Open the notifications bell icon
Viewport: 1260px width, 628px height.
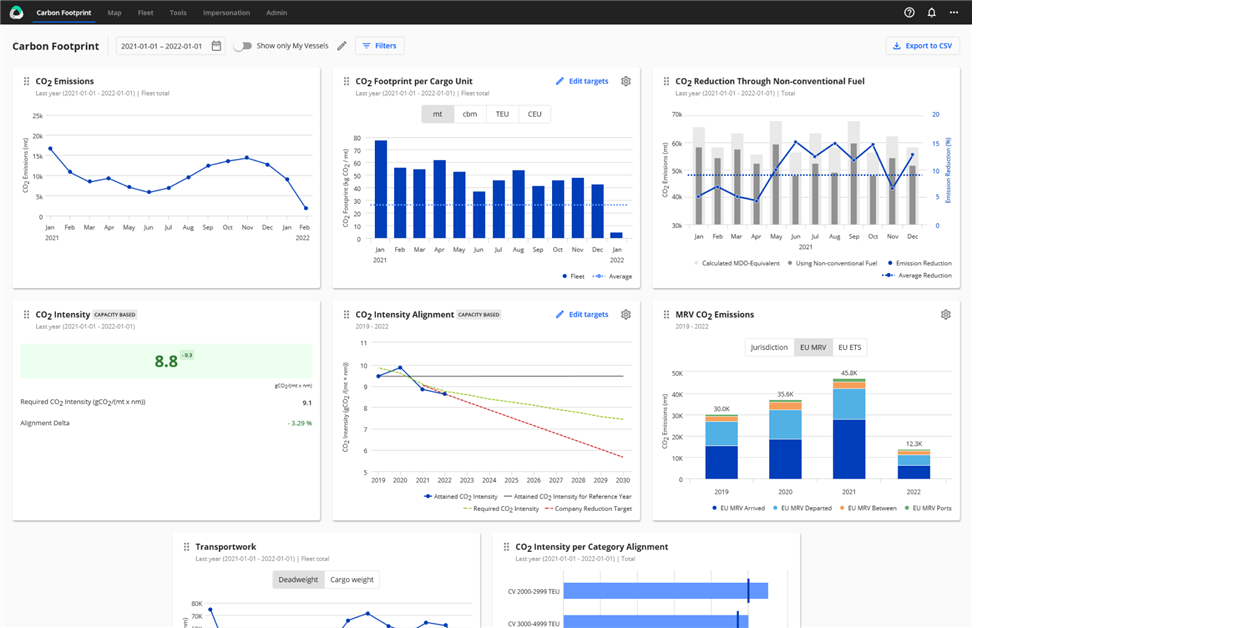pyautogui.click(x=931, y=12)
